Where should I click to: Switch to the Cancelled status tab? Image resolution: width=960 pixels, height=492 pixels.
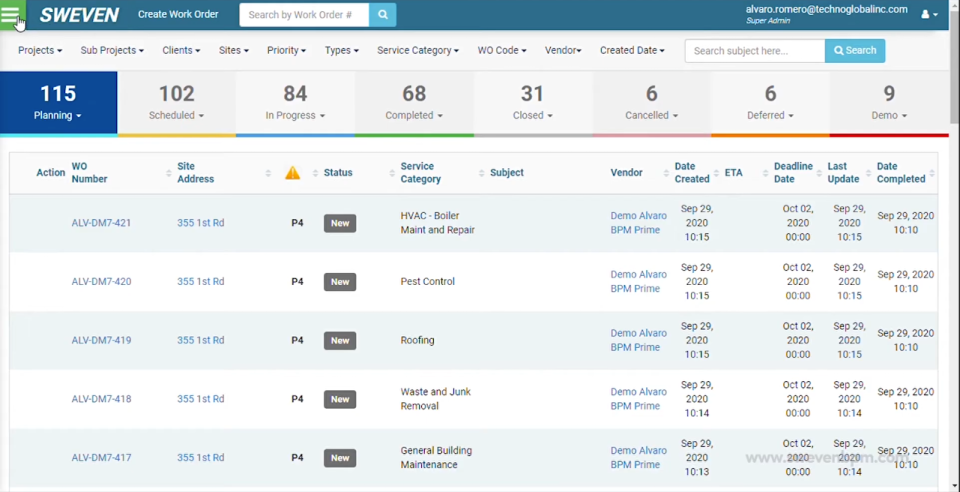pyautogui.click(x=651, y=103)
